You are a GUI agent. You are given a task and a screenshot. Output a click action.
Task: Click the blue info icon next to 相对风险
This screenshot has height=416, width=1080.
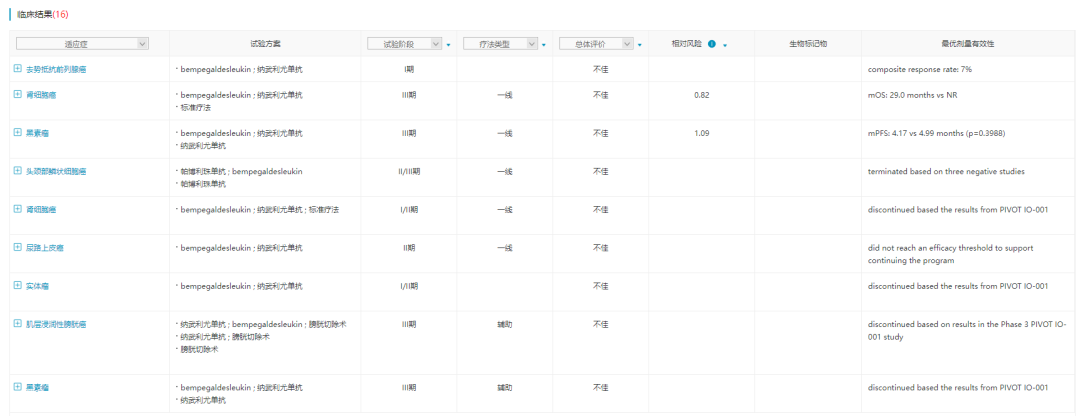tap(711, 44)
